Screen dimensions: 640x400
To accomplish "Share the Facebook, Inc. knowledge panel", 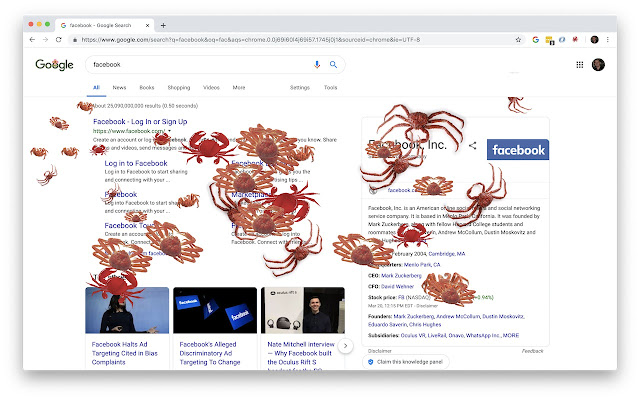I will 473,145.
